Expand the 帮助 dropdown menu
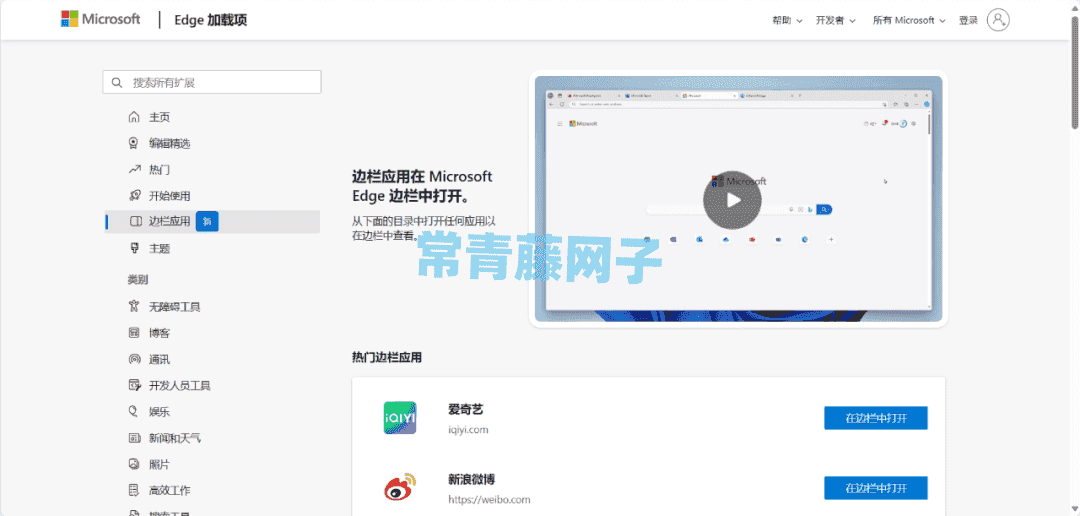The image size is (1080, 516). click(787, 21)
